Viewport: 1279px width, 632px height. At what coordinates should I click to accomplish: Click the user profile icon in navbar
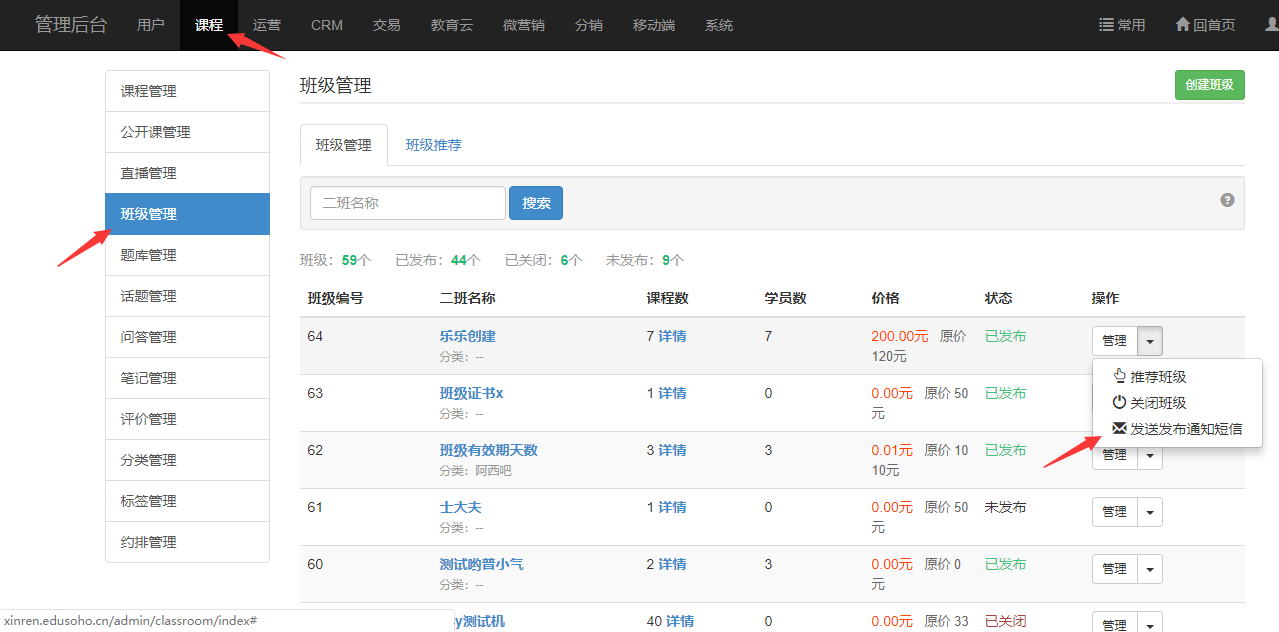(1270, 25)
